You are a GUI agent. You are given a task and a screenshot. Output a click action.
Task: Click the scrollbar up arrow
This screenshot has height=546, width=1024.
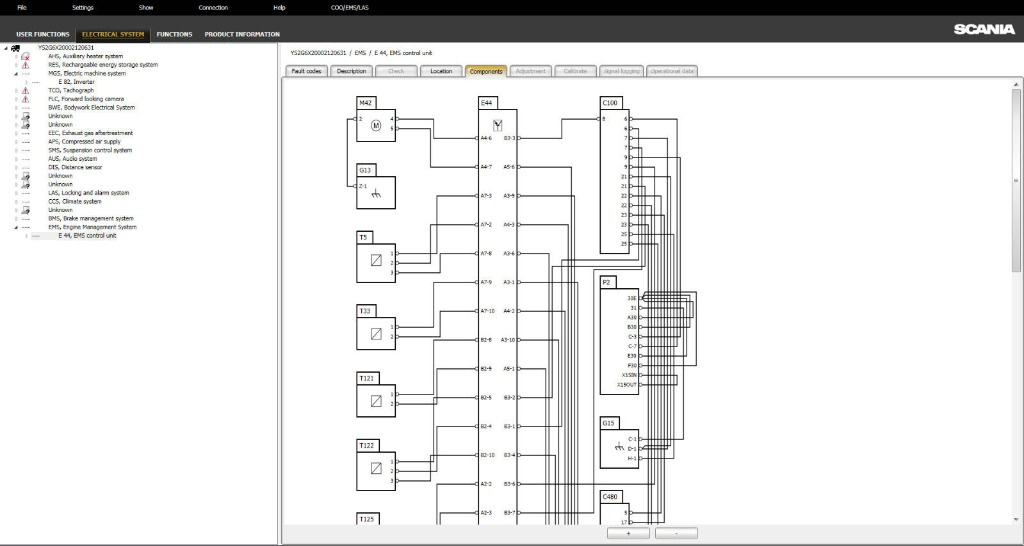coord(1016,84)
